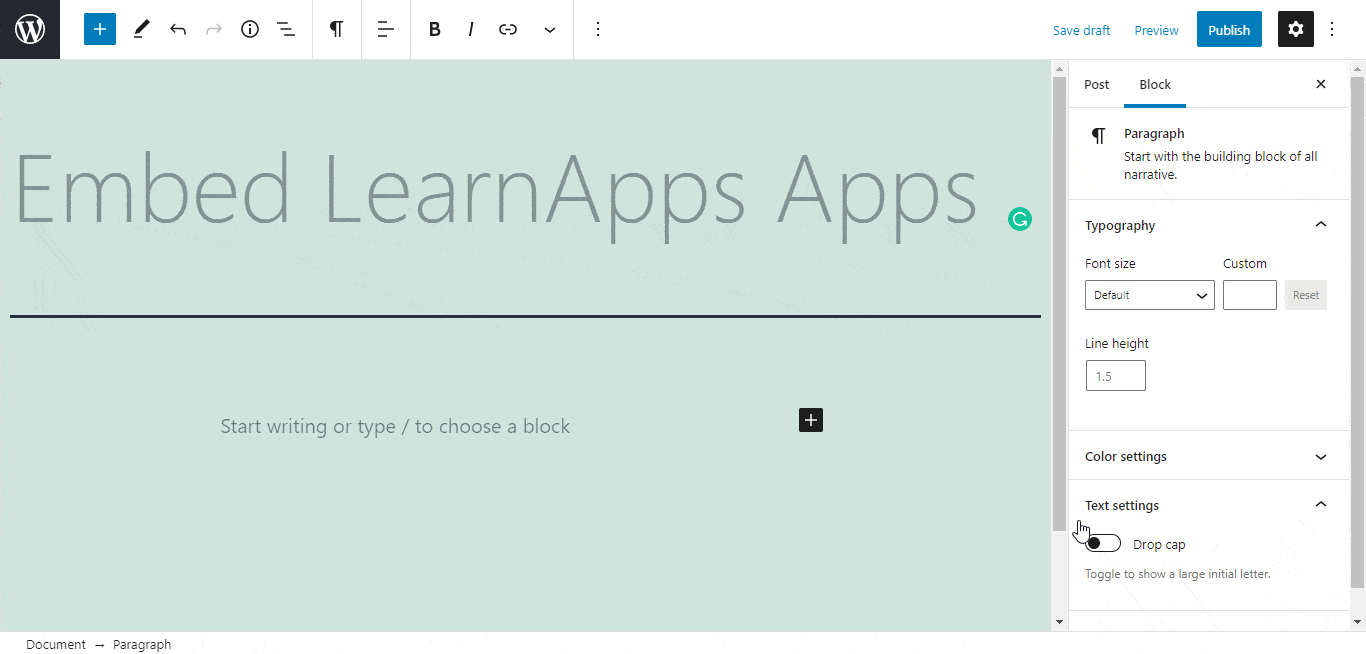This screenshot has width=1366, height=654.
Task: Select the pencil Tools icon
Action: [141, 29]
